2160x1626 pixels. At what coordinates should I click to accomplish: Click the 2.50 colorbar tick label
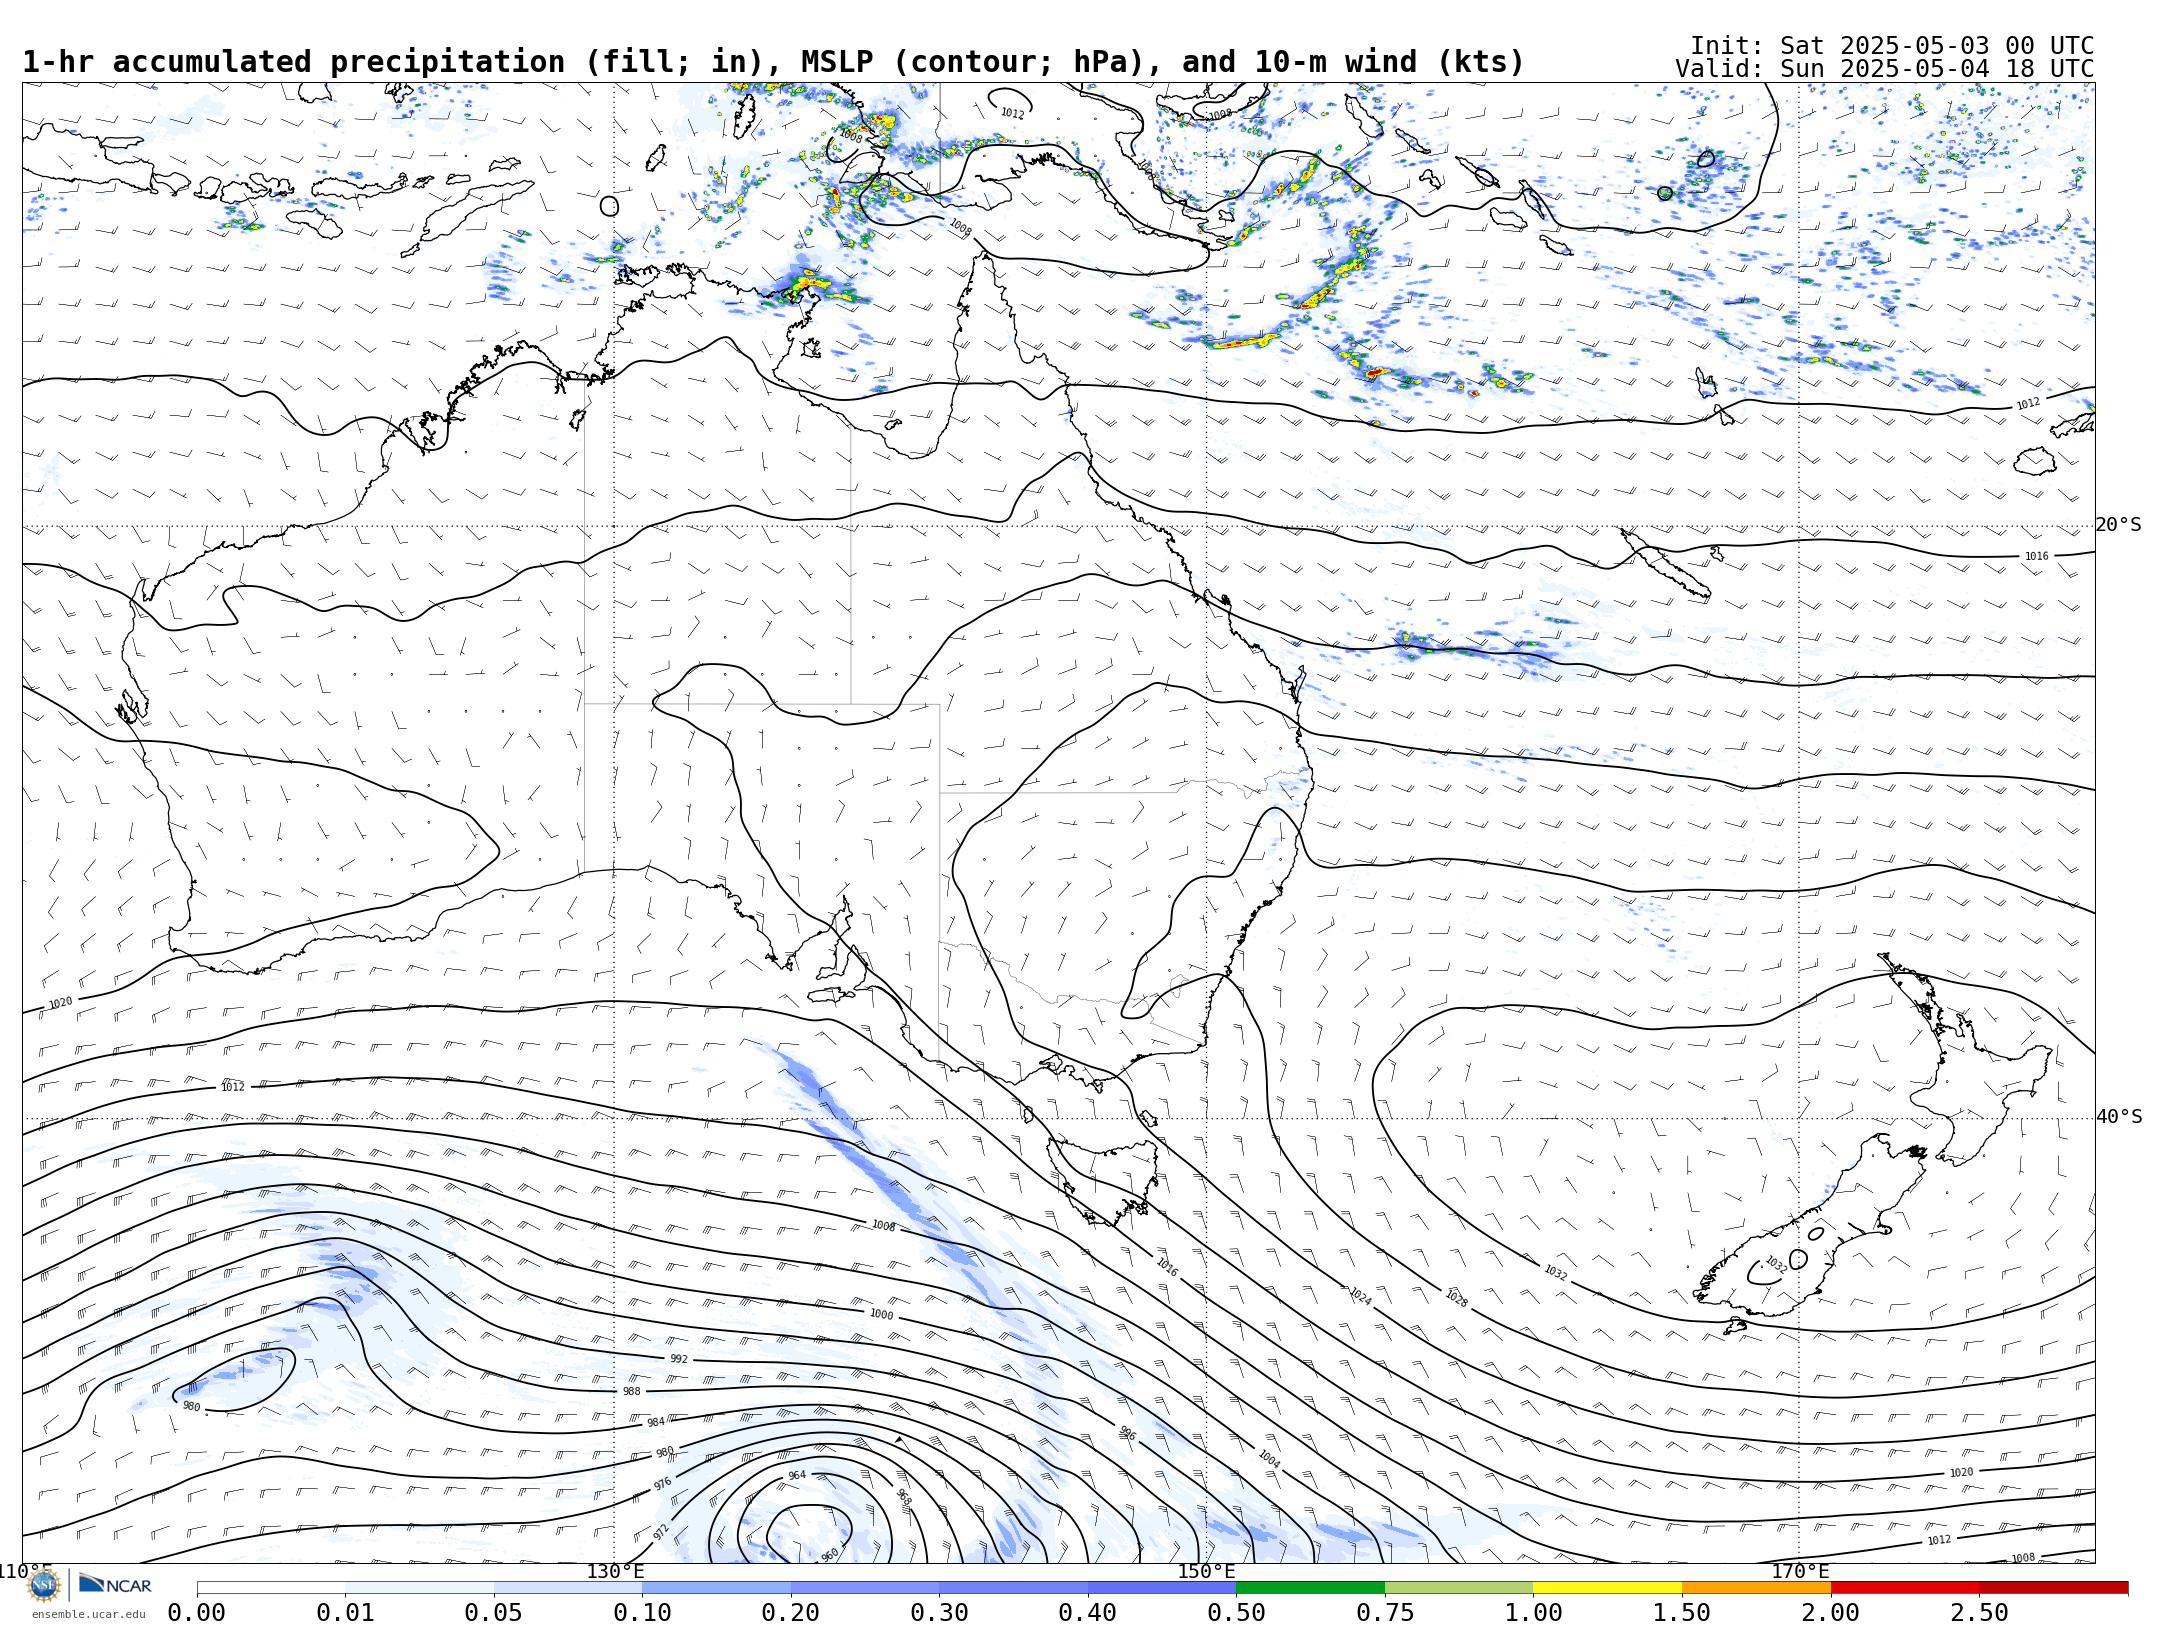point(1979,1613)
